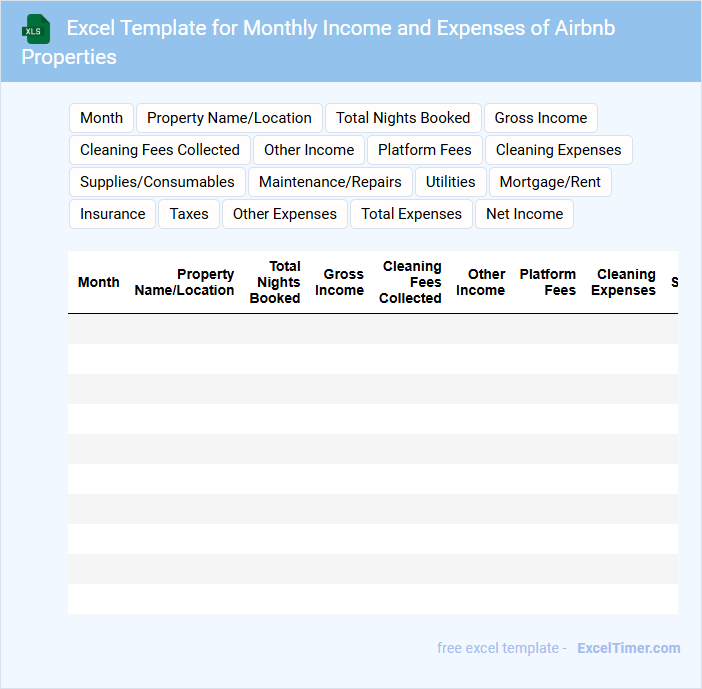702x689 pixels.
Task: Select the Month tag
Action: click(x=101, y=118)
